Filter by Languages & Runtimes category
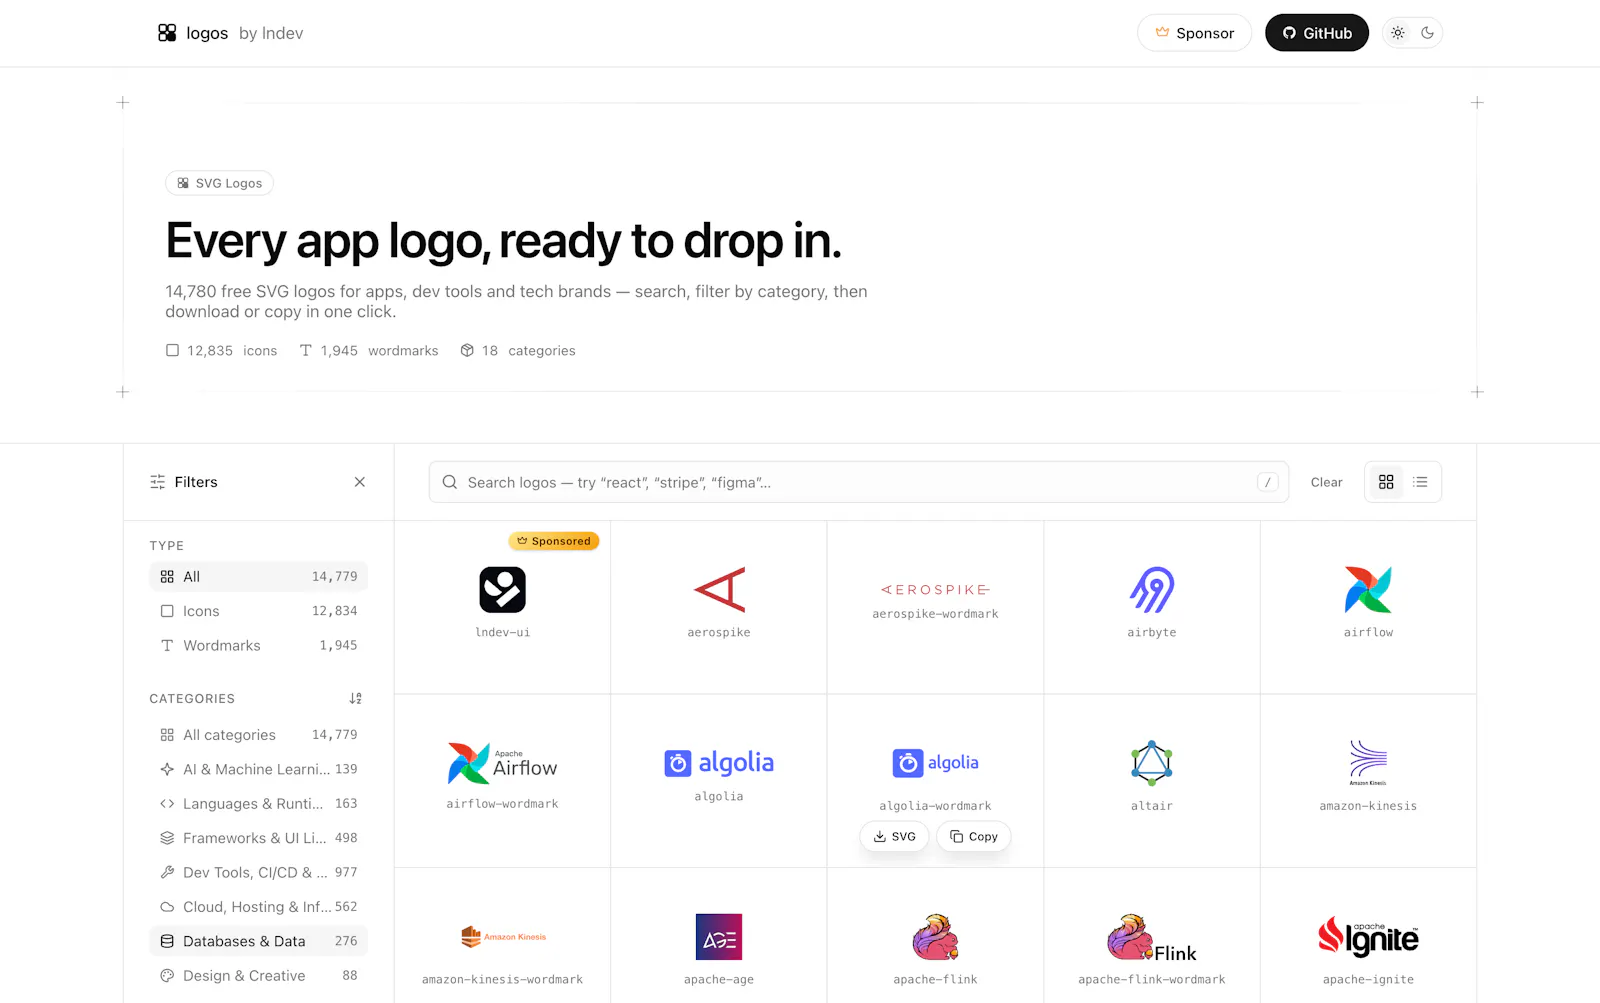Image resolution: width=1600 pixels, height=1003 pixels. pyautogui.click(x=259, y=804)
